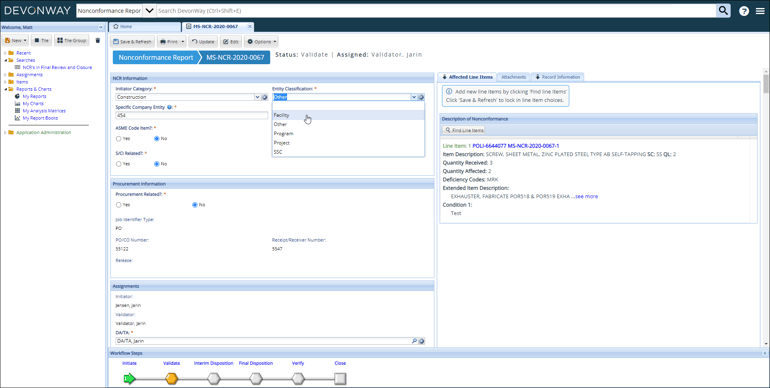The width and height of the screenshot is (770, 388).
Task: Click the Specific Company Entity help icon
Action: coord(169,107)
